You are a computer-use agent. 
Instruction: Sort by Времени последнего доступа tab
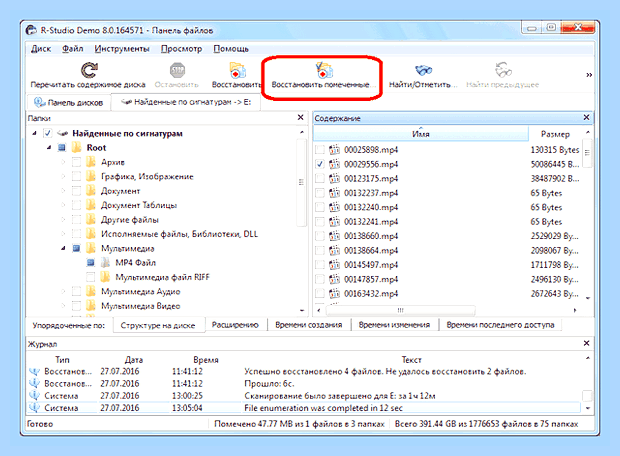pos(500,325)
